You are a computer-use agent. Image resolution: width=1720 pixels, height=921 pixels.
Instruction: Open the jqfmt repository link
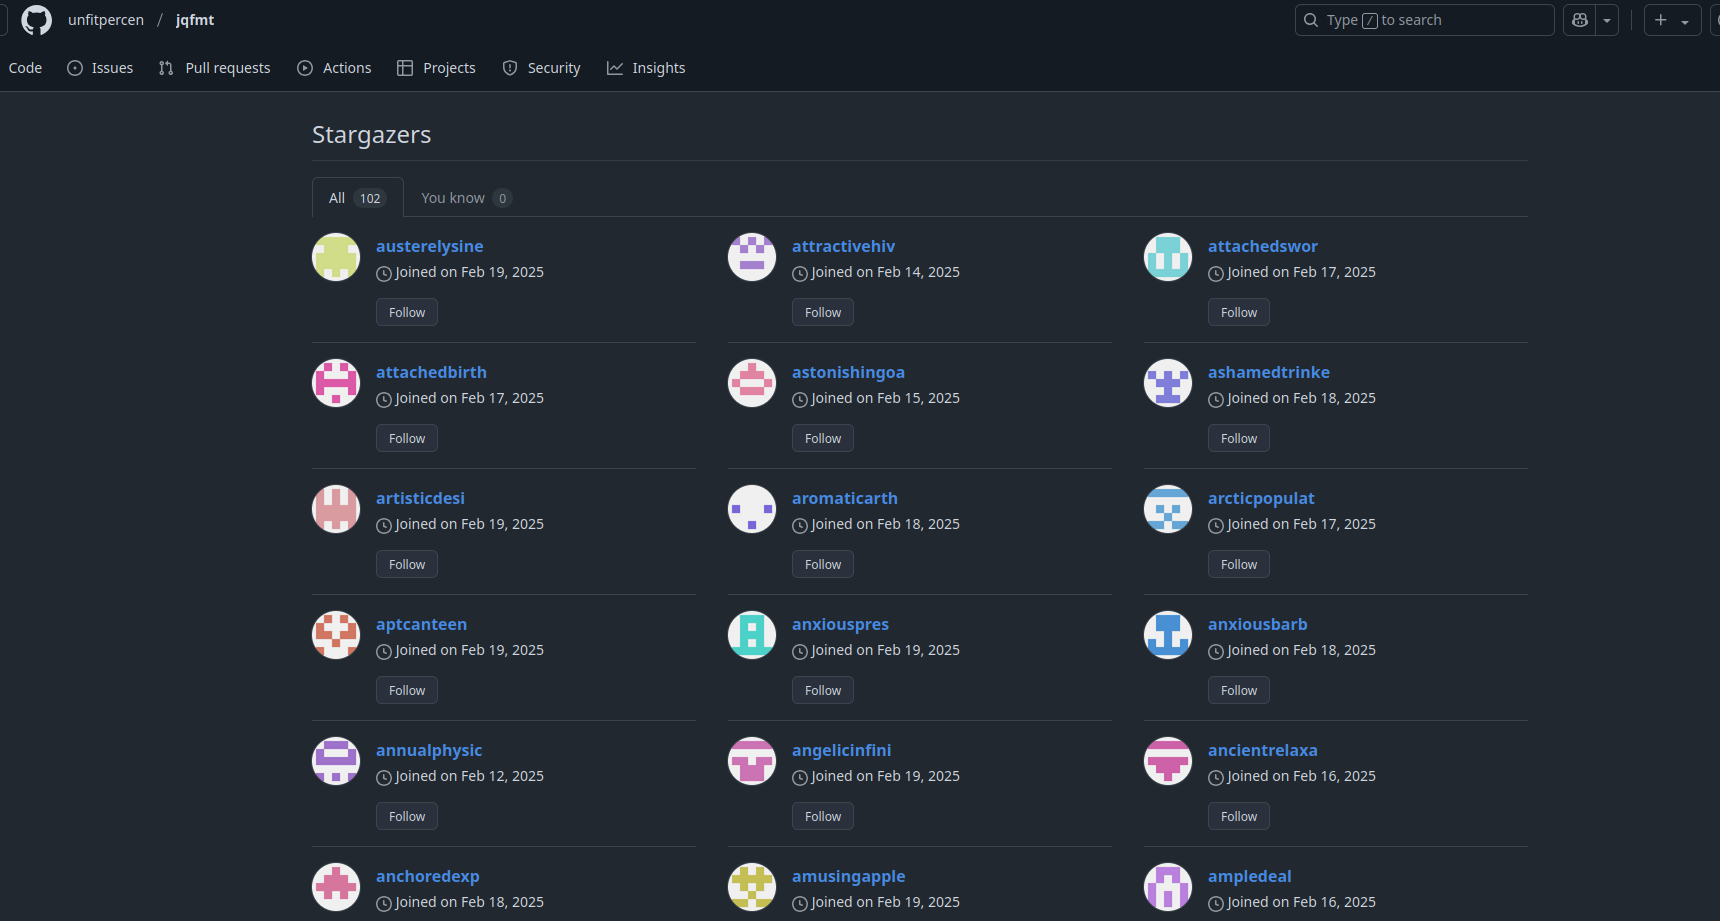click(x=194, y=19)
